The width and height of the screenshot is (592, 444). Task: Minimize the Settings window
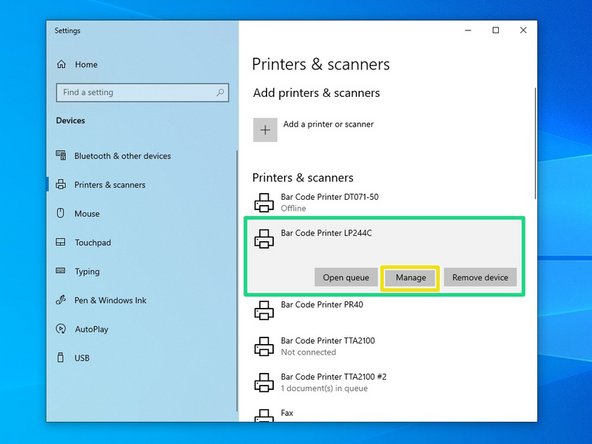point(468,30)
